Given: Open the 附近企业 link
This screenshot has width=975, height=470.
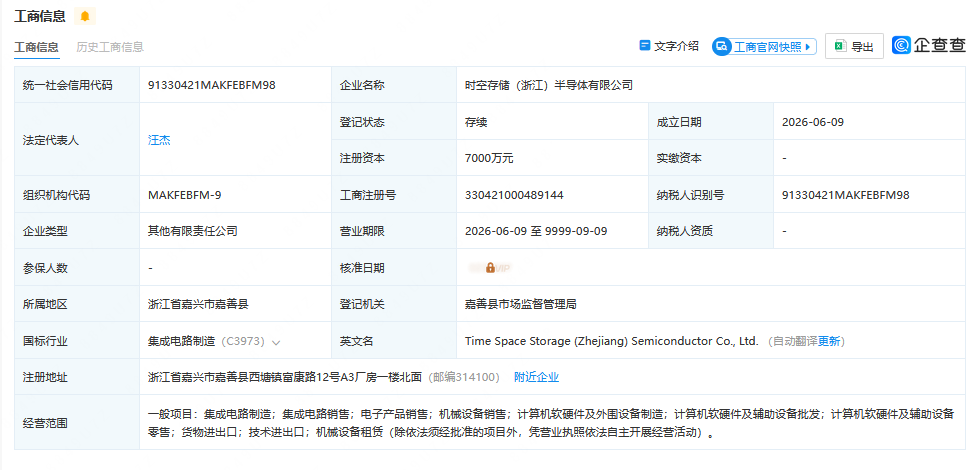Looking at the screenshot, I should coord(537,377).
